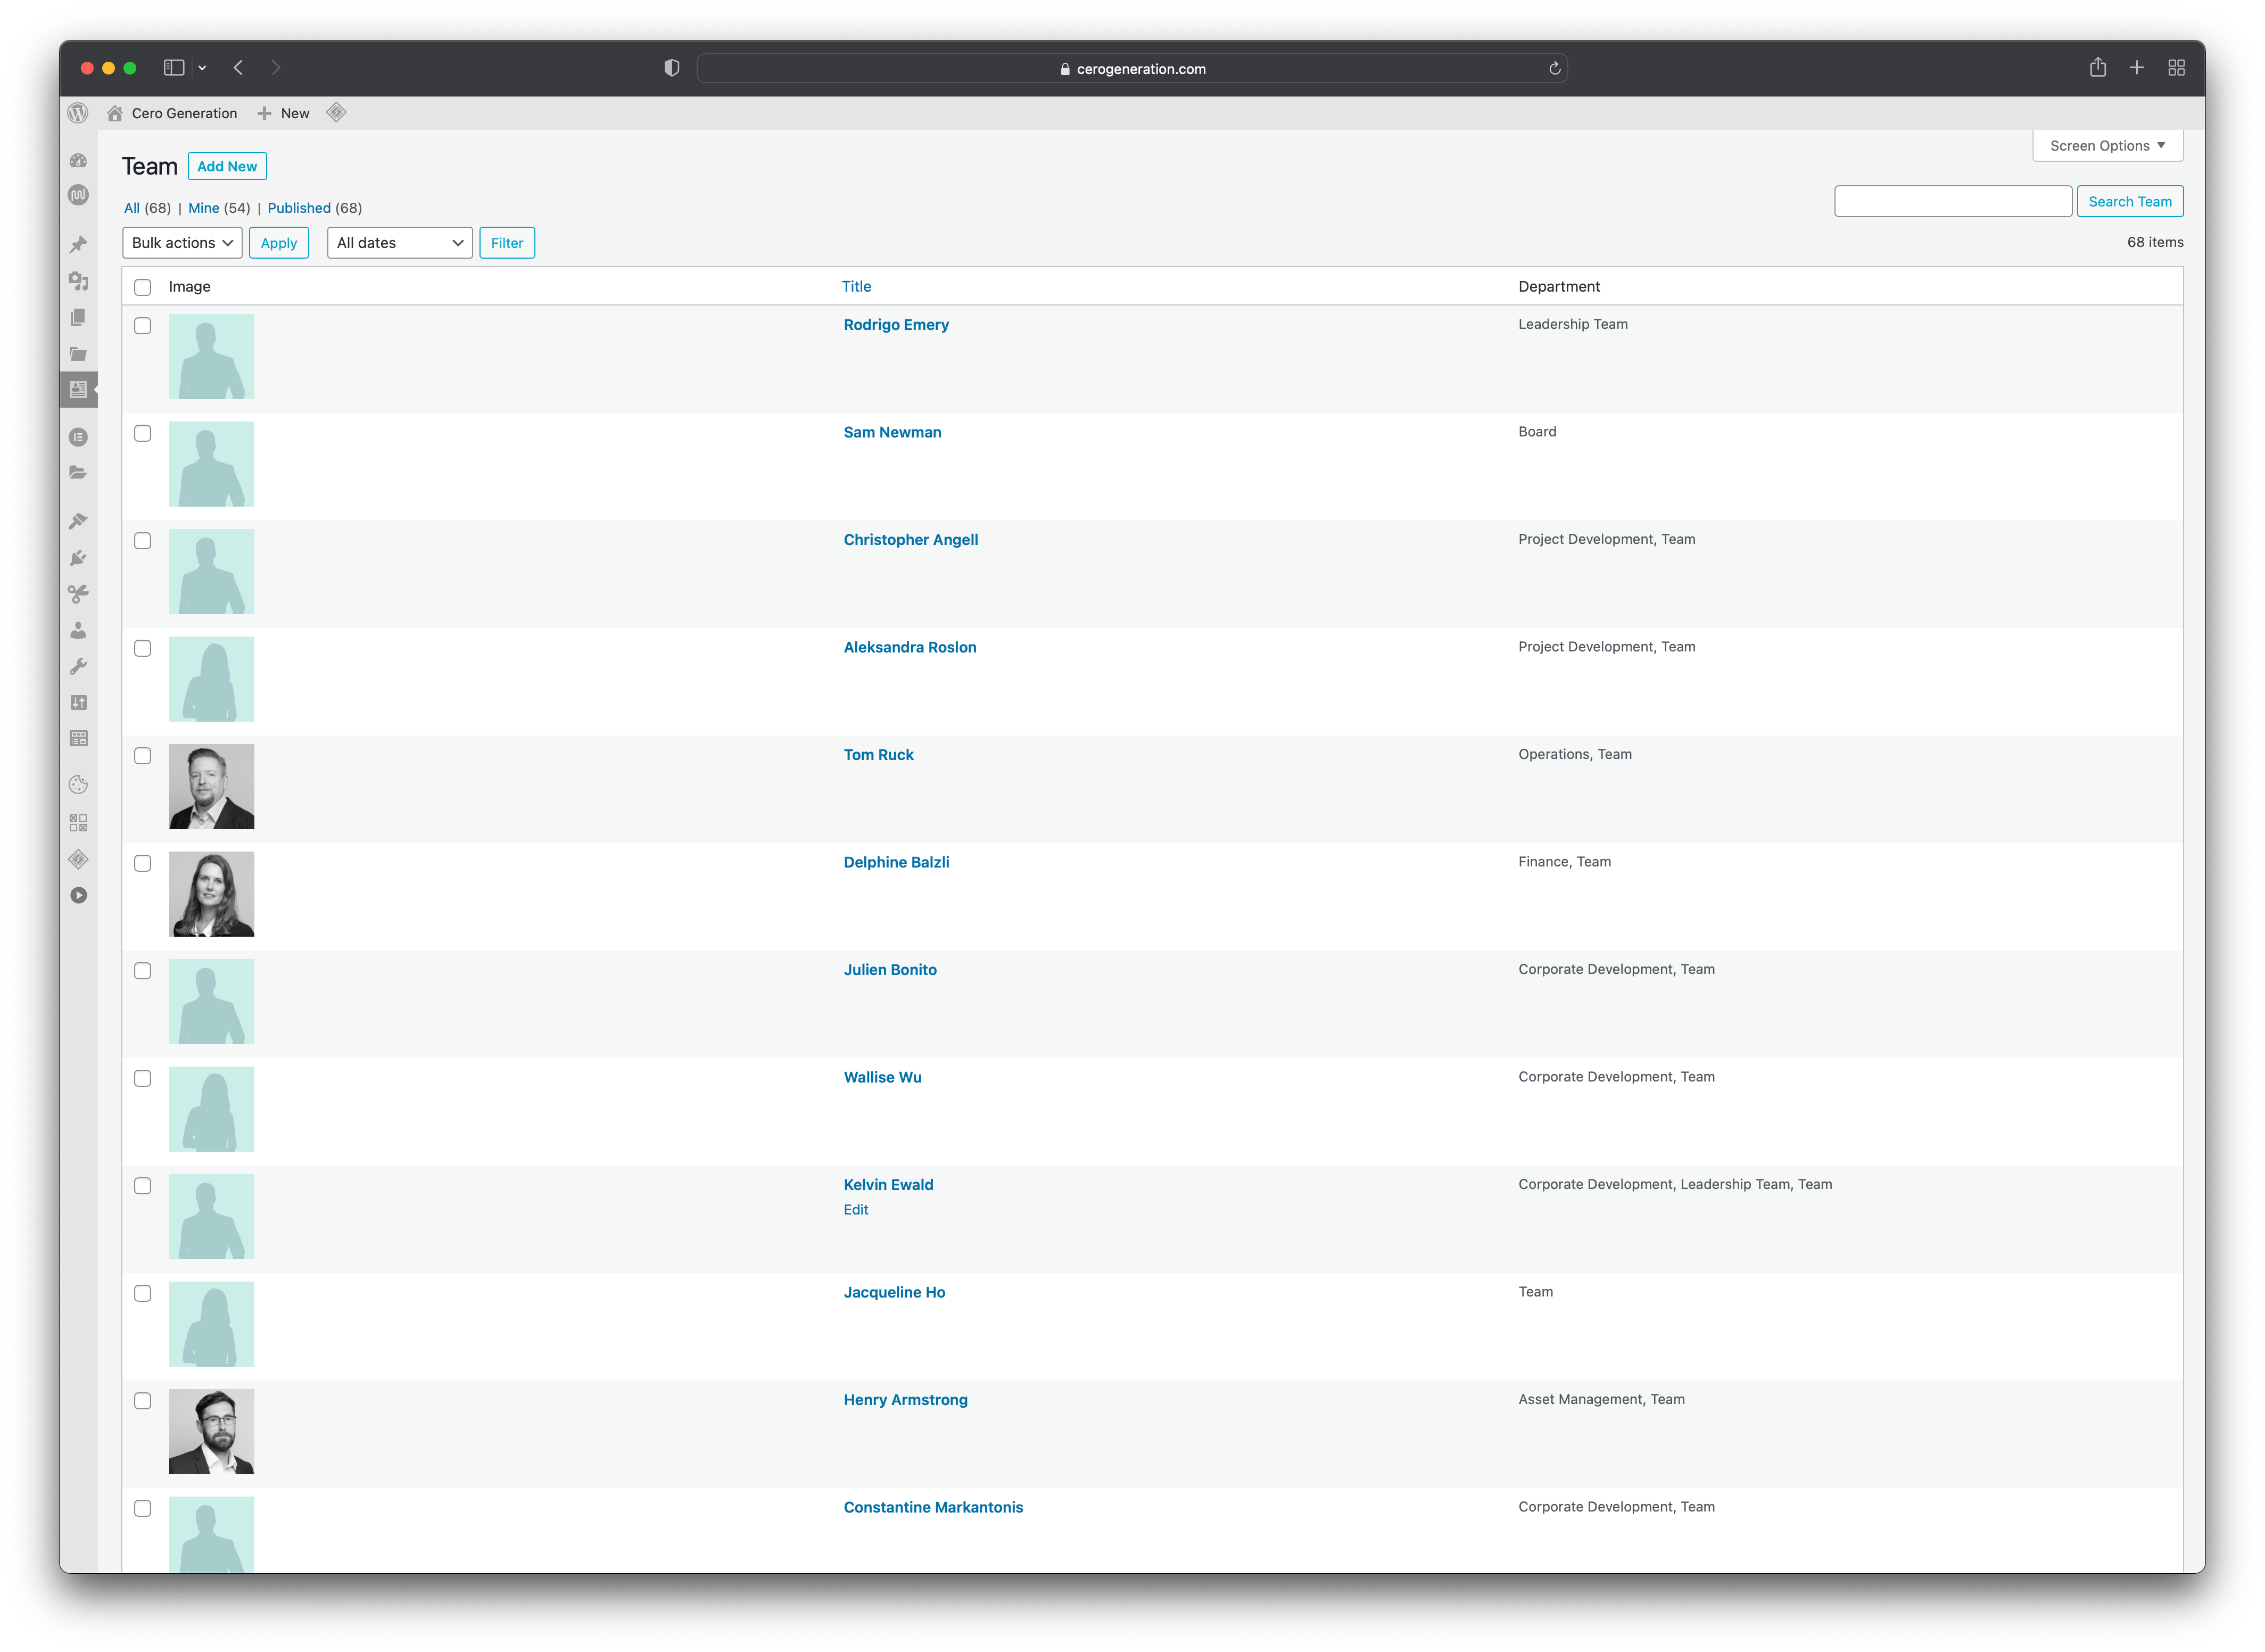Focus the Search Team text field
The image size is (2265, 1652).
coord(1952,201)
